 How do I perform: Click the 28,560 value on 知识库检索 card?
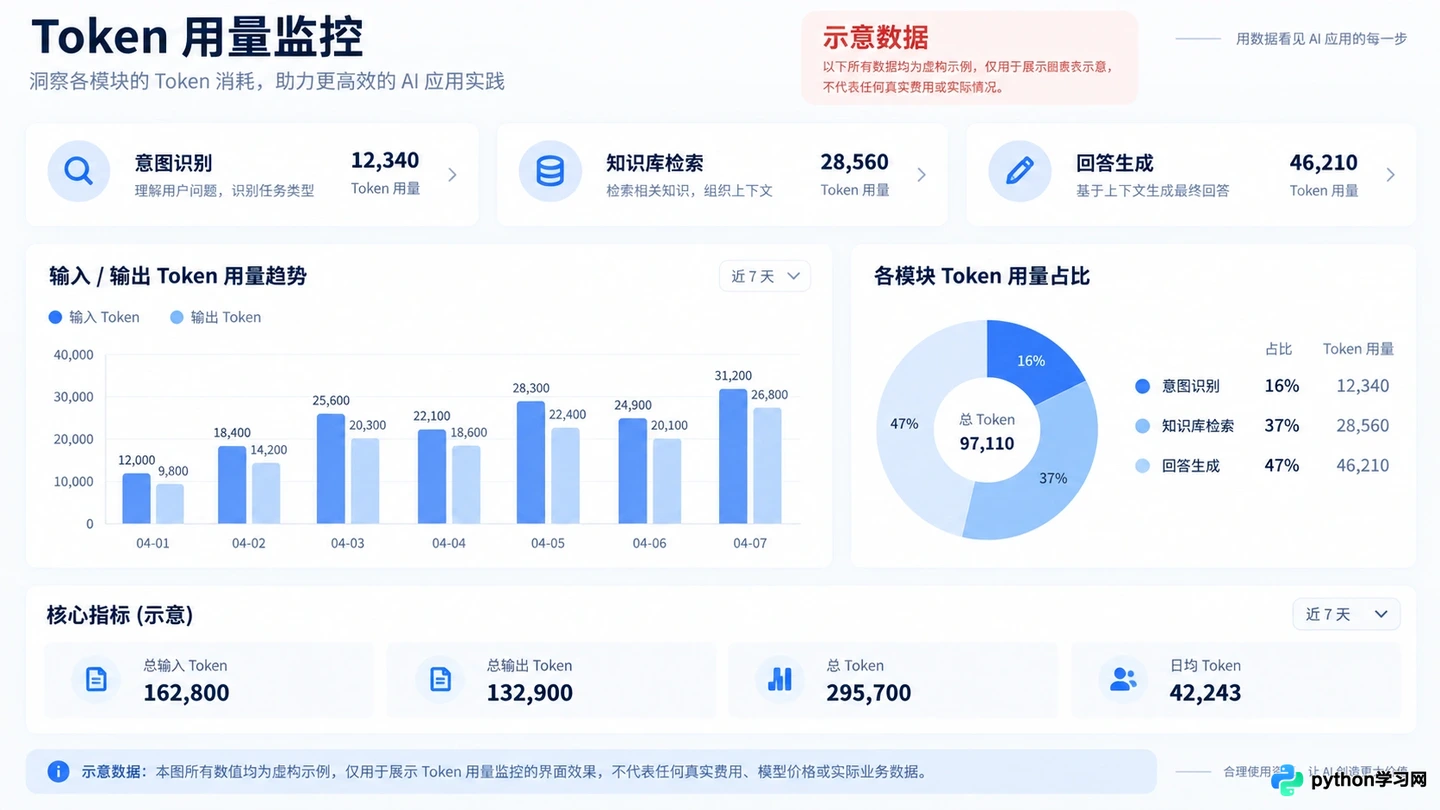pos(855,162)
